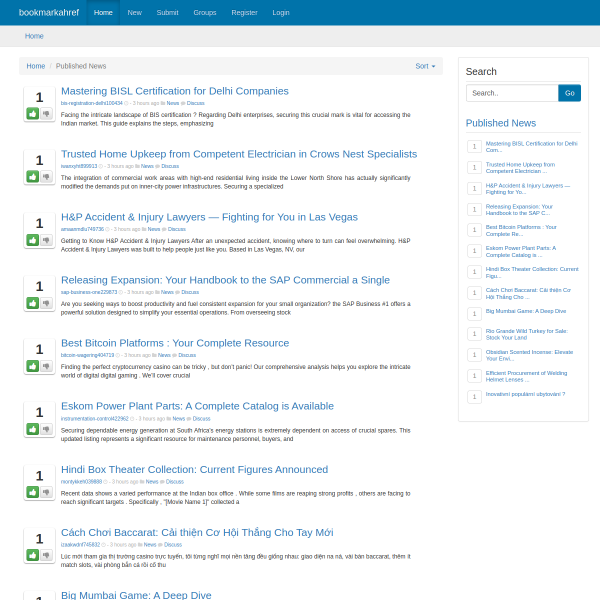Open the Submit nav item
Image resolution: width=600 pixels, height=600 pixels.
click(x=168, y=13)
